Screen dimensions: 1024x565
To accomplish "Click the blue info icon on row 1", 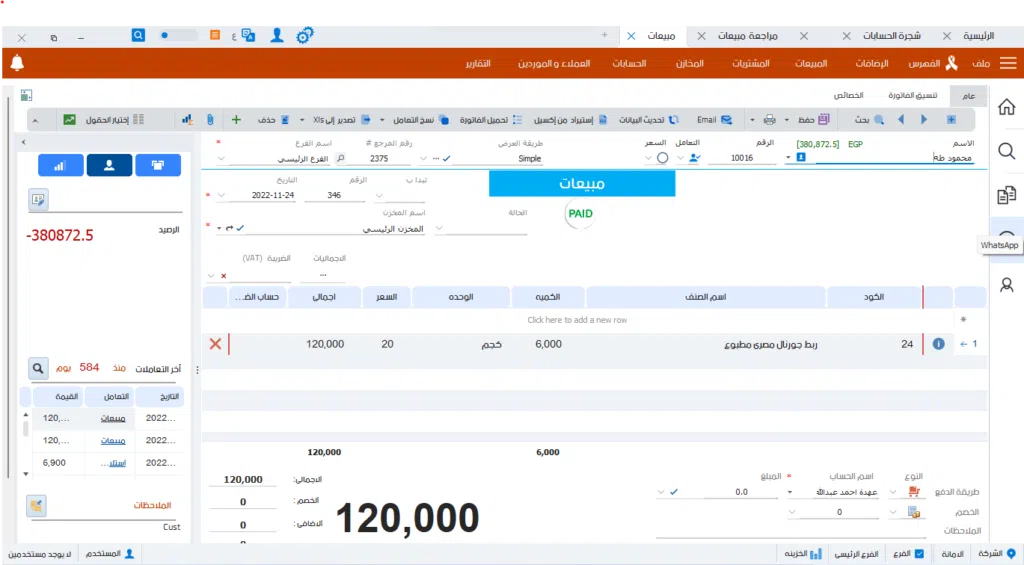I will click(938, 344).
